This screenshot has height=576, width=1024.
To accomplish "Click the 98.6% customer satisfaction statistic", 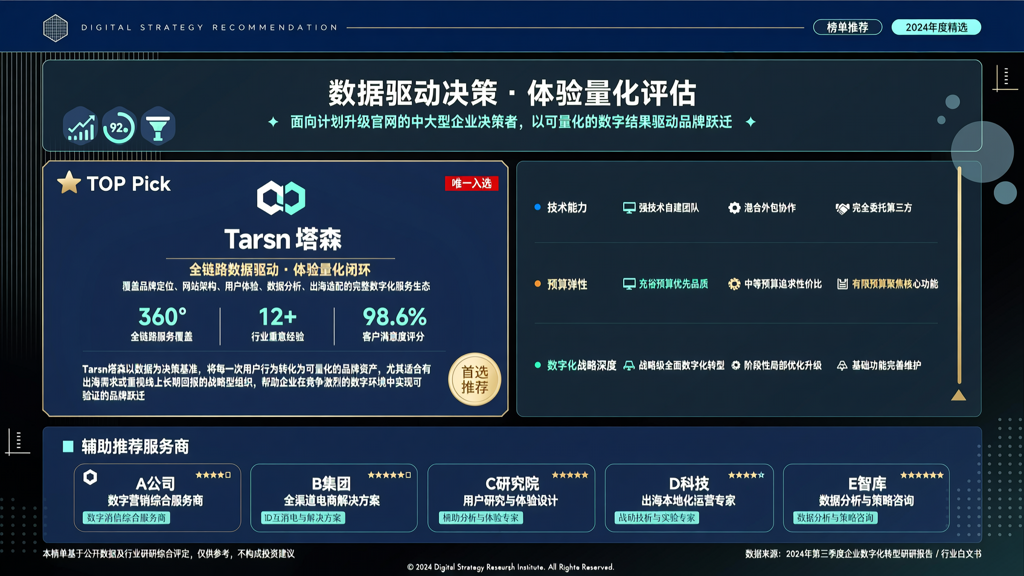I will coord(394,324).
